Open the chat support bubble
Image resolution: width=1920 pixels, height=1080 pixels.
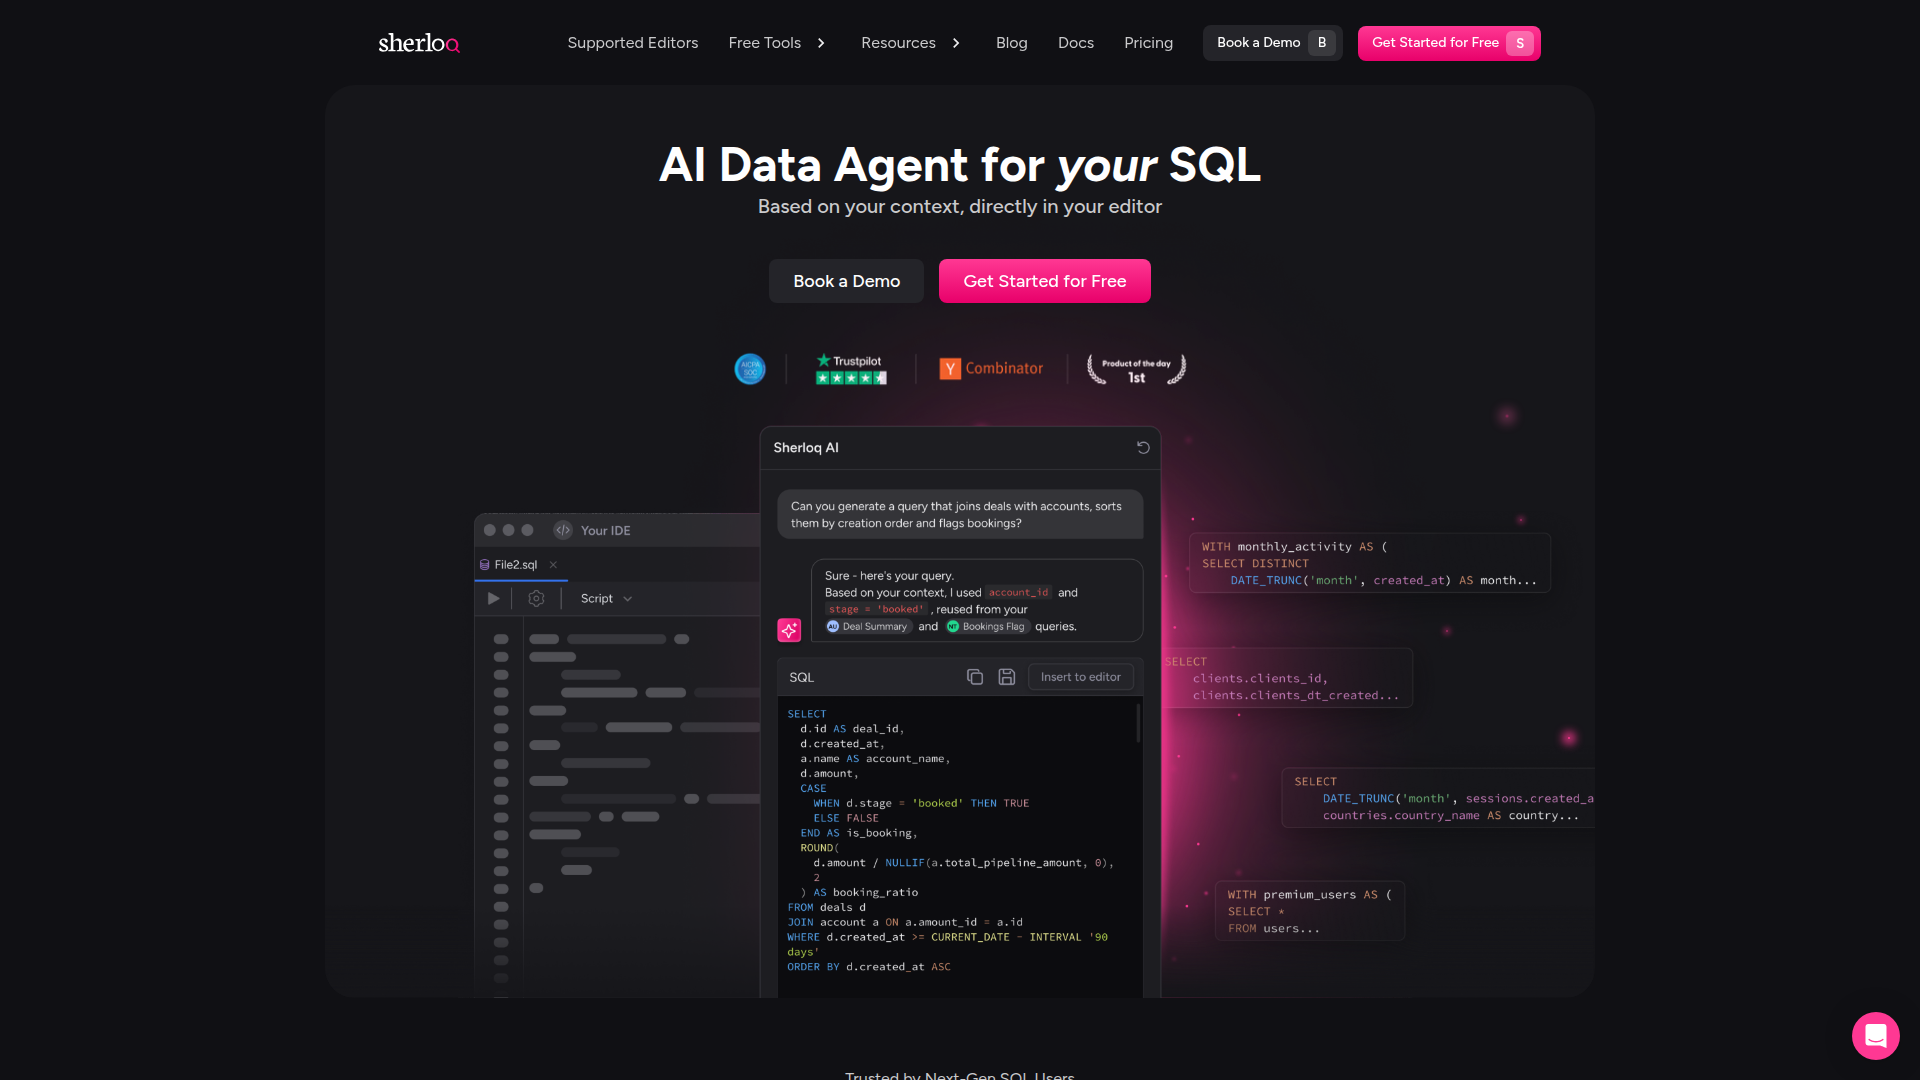click(1875, 1035)
